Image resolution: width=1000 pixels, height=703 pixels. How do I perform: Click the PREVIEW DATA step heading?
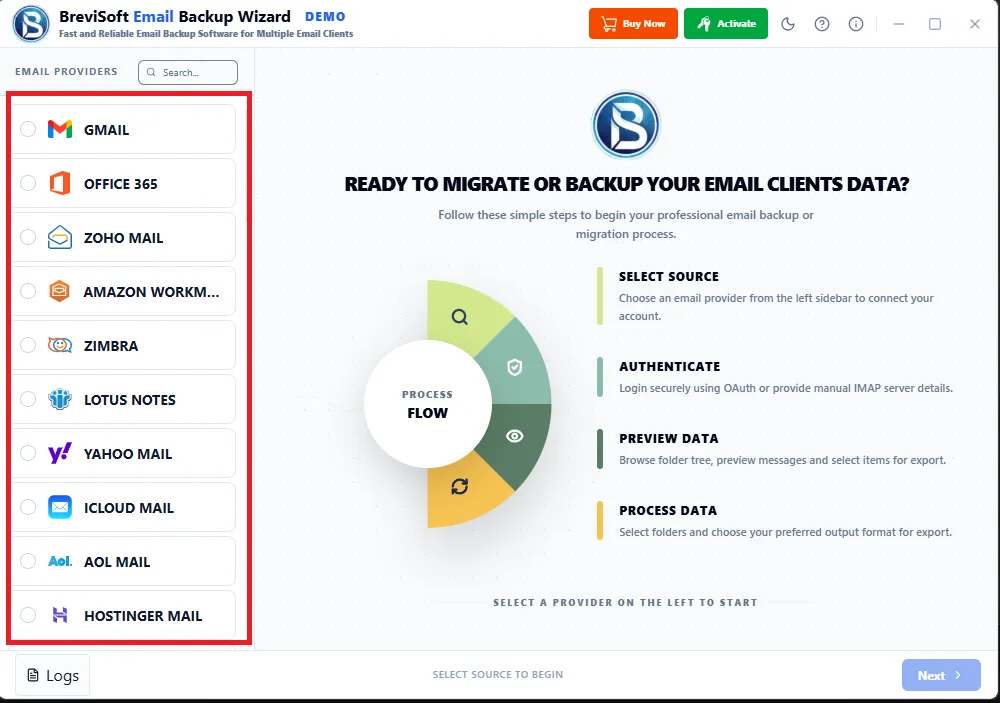(669, 438)
